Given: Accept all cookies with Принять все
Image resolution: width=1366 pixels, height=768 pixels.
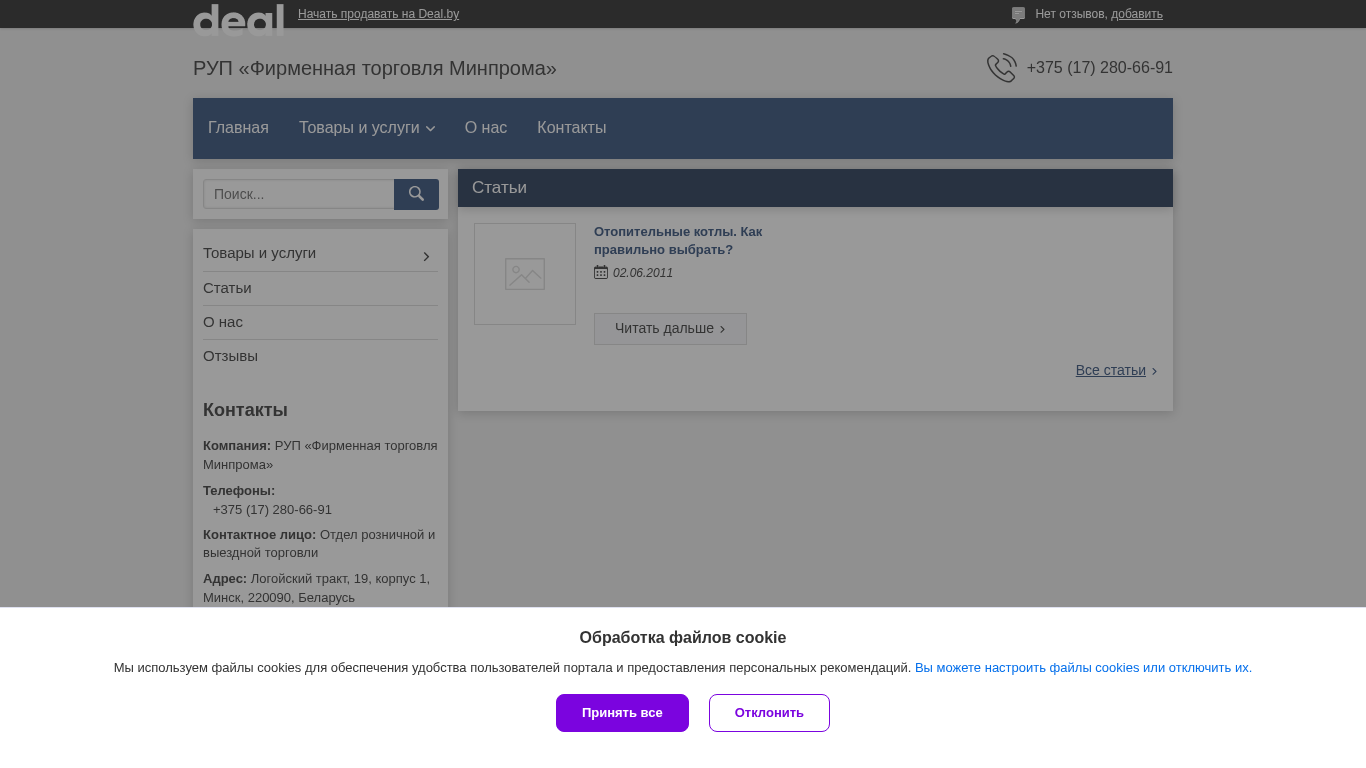Looking at the screenshot, I should coord(622,713).
